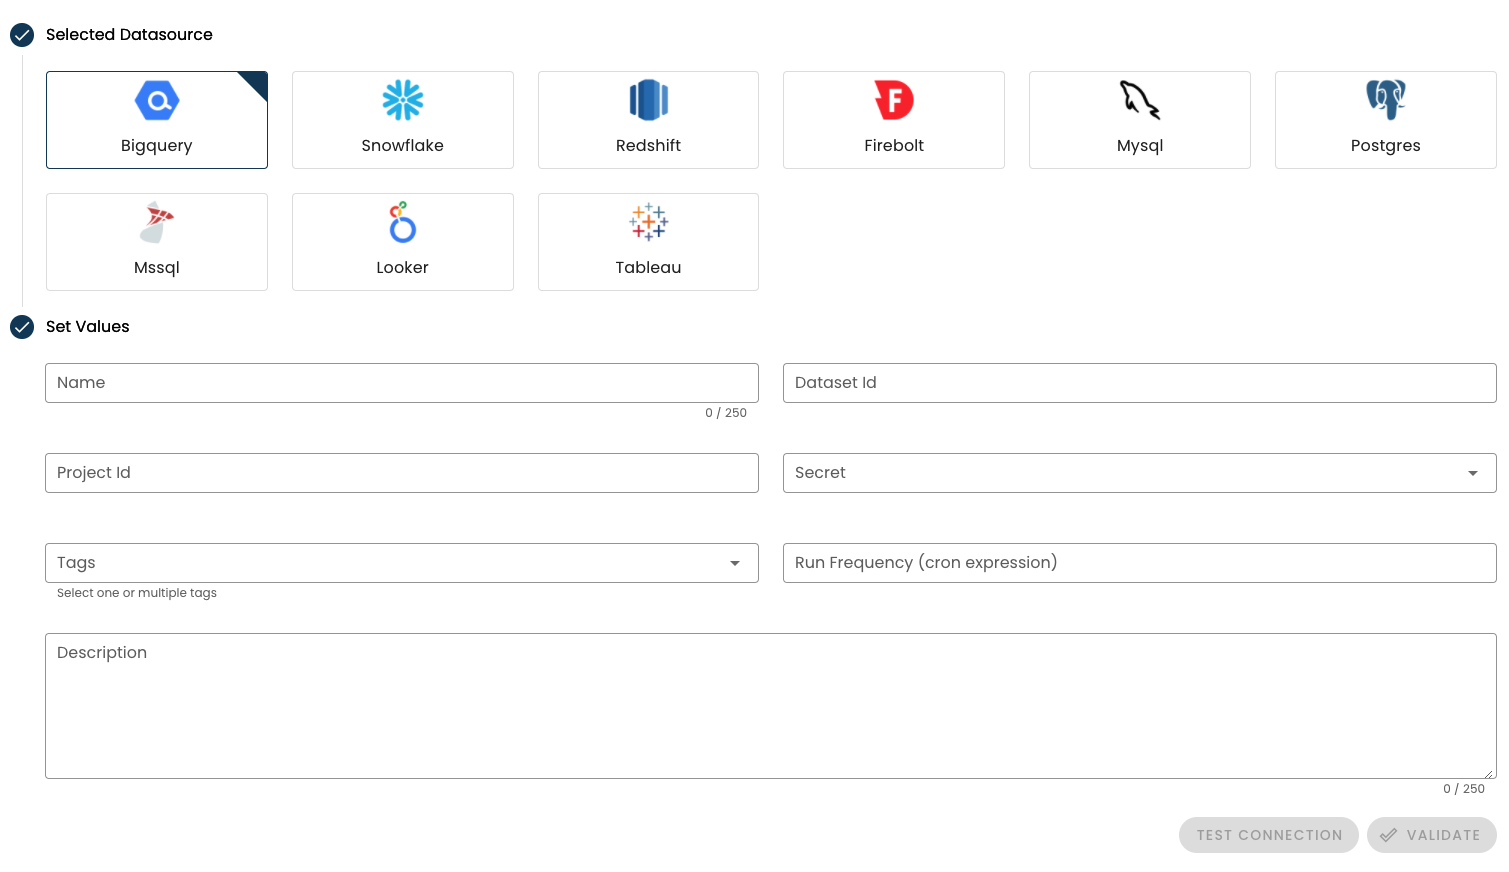This screenshot has height=872, width=1509.
Task: Click the 'Select one or multiple tags' hint
Action: [x=137, y=593]
